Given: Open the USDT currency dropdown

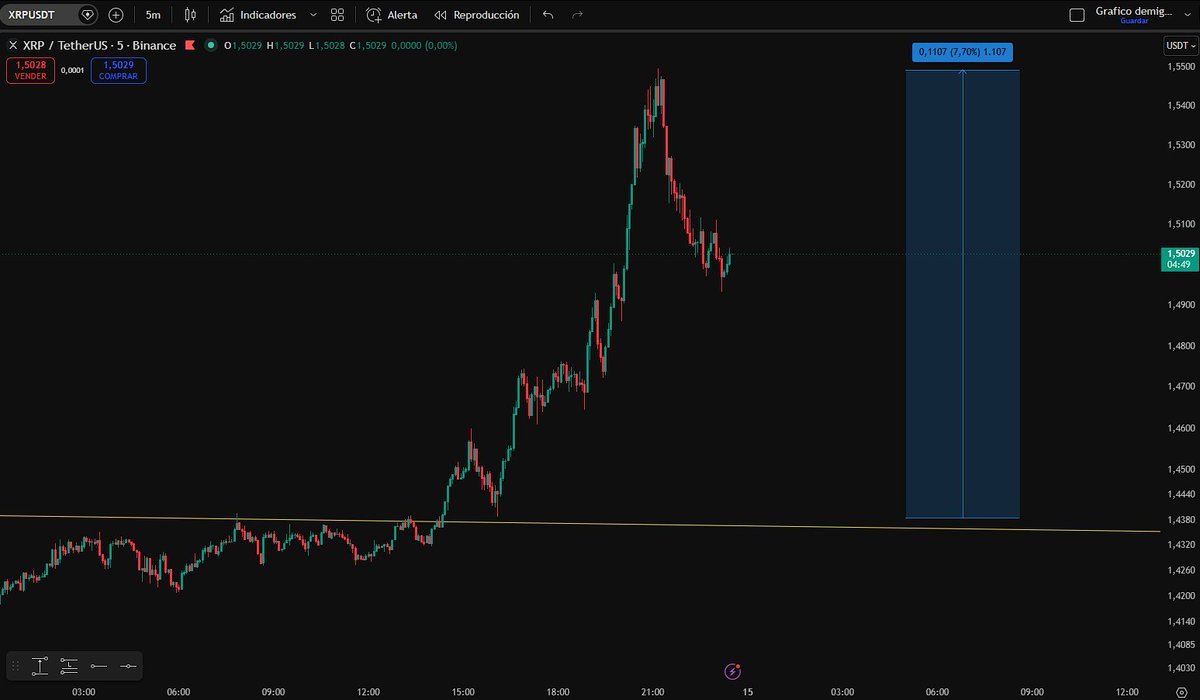Looking at the screenshot, I should tap(1180, 46).
